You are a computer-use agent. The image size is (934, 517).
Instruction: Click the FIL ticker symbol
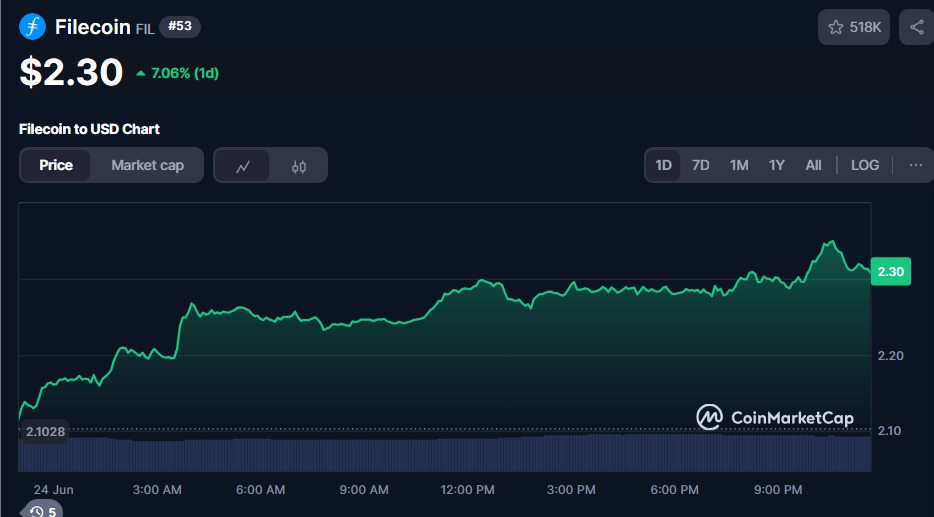tap(145, 29)
